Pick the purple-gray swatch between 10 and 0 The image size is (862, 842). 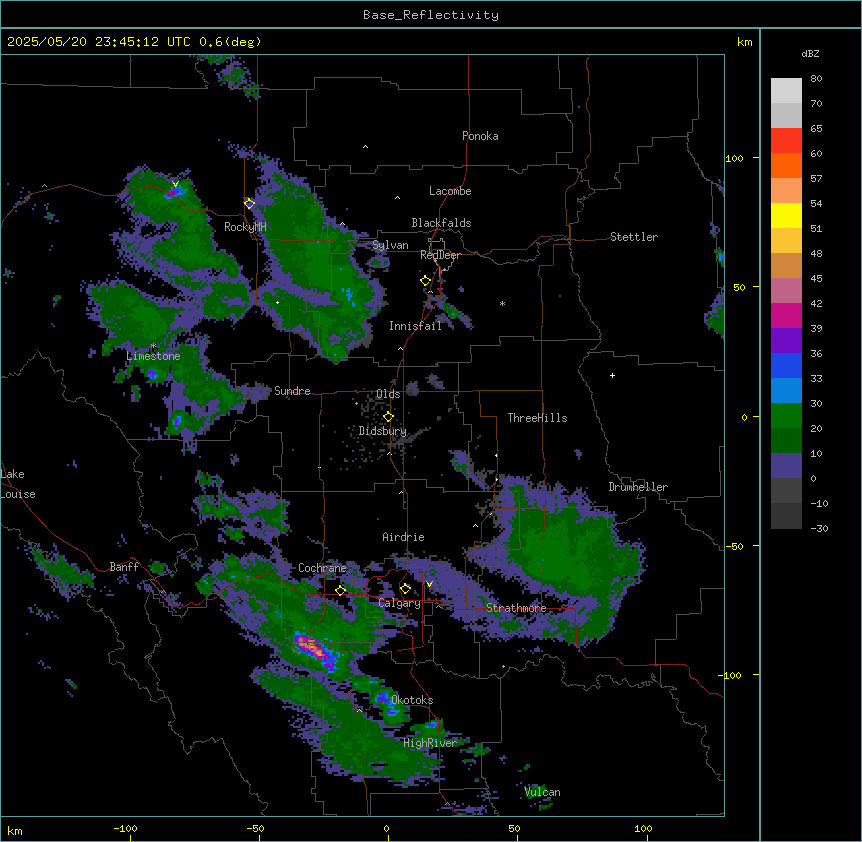pos(786,466)
